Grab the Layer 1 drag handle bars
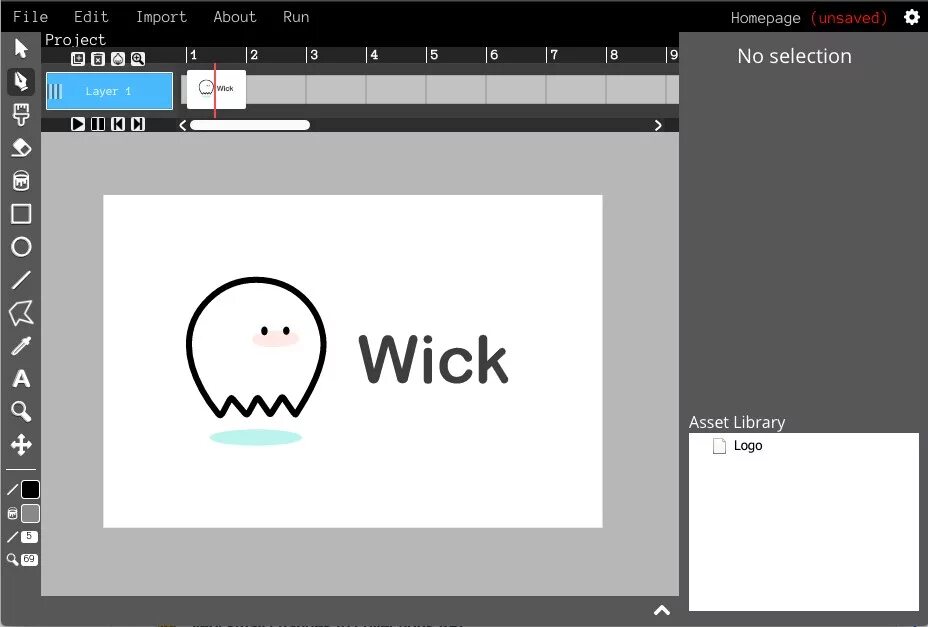 pos(55,91)
